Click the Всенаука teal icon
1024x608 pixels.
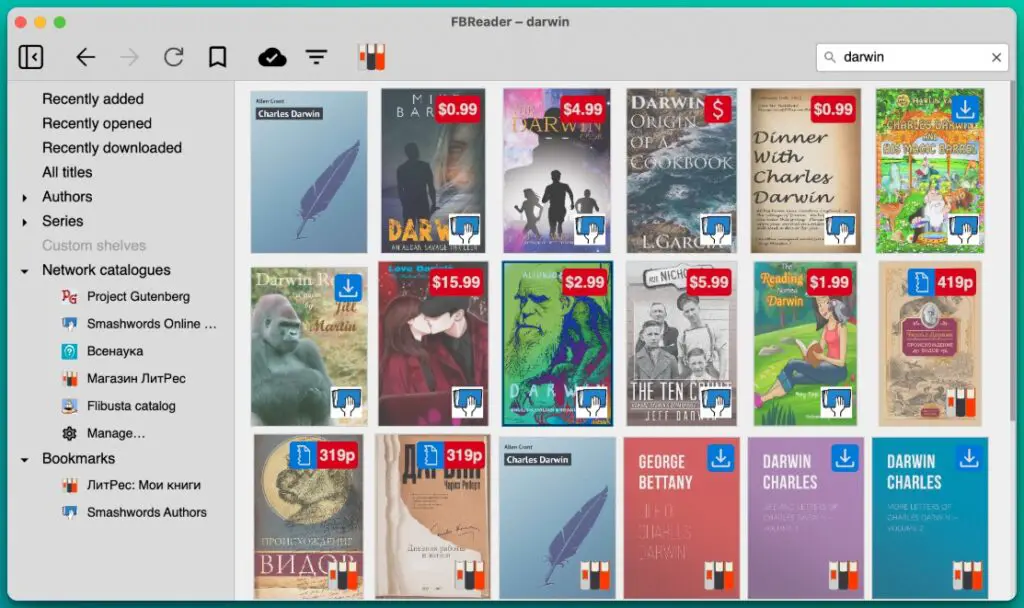point(69,351)
